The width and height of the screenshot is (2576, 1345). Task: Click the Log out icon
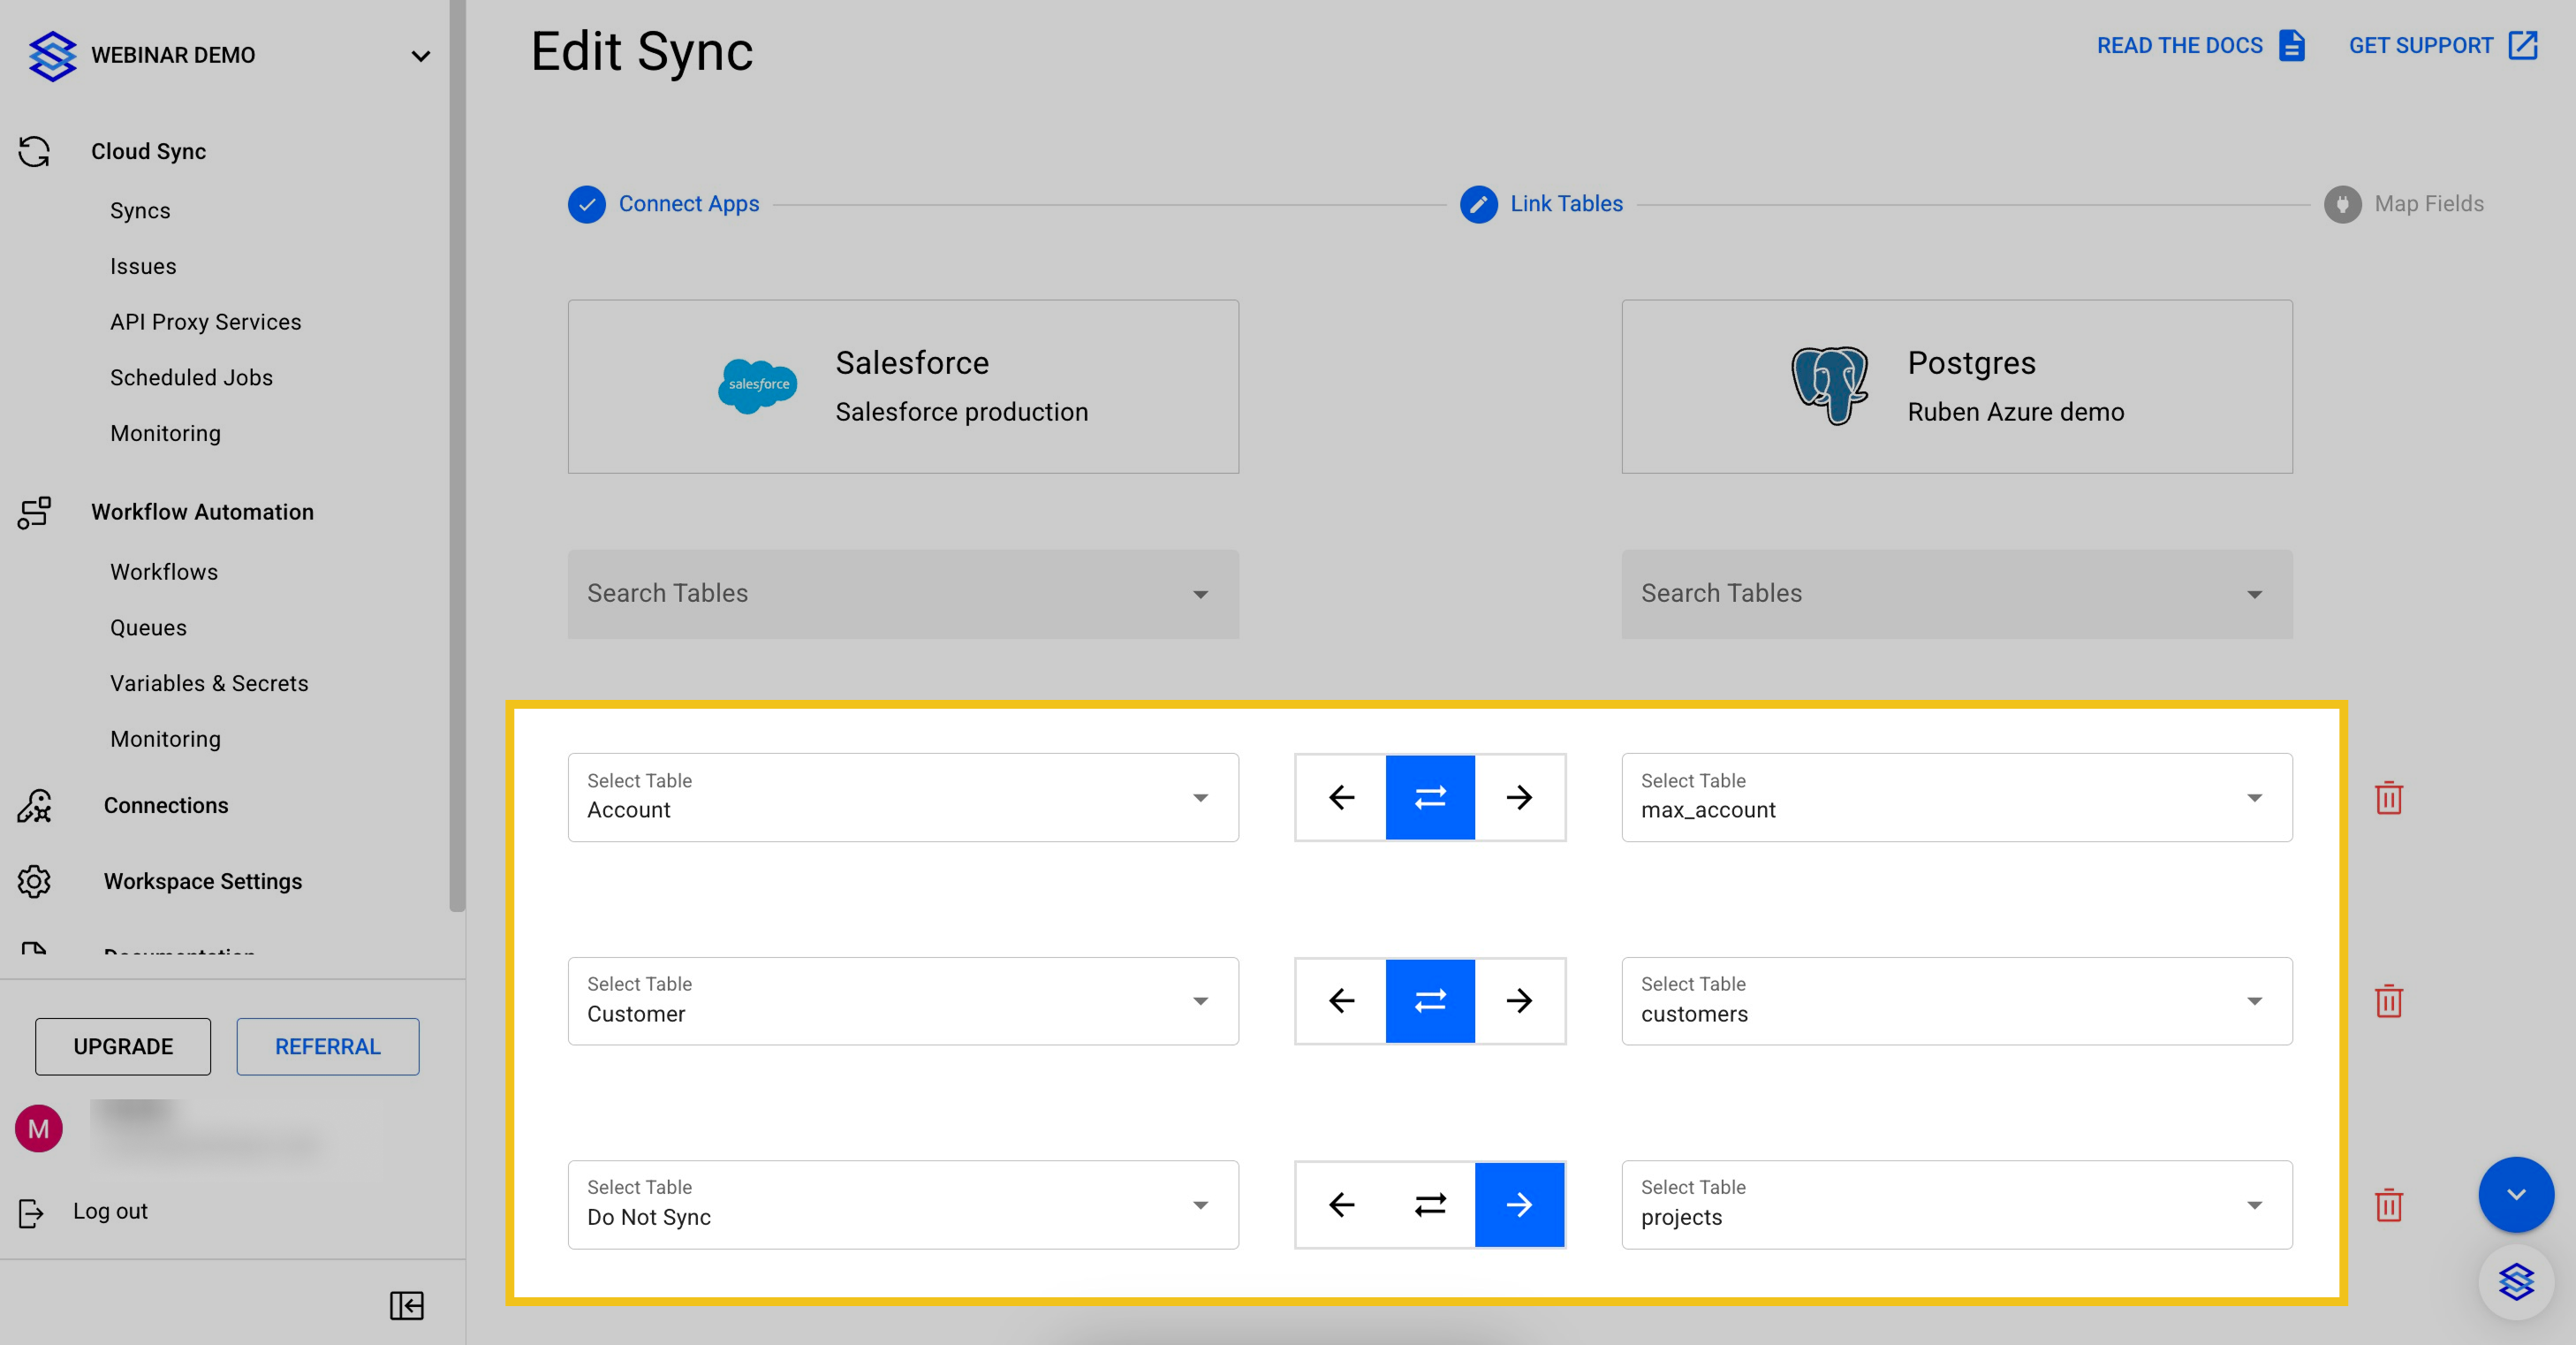click(31, 1212)
